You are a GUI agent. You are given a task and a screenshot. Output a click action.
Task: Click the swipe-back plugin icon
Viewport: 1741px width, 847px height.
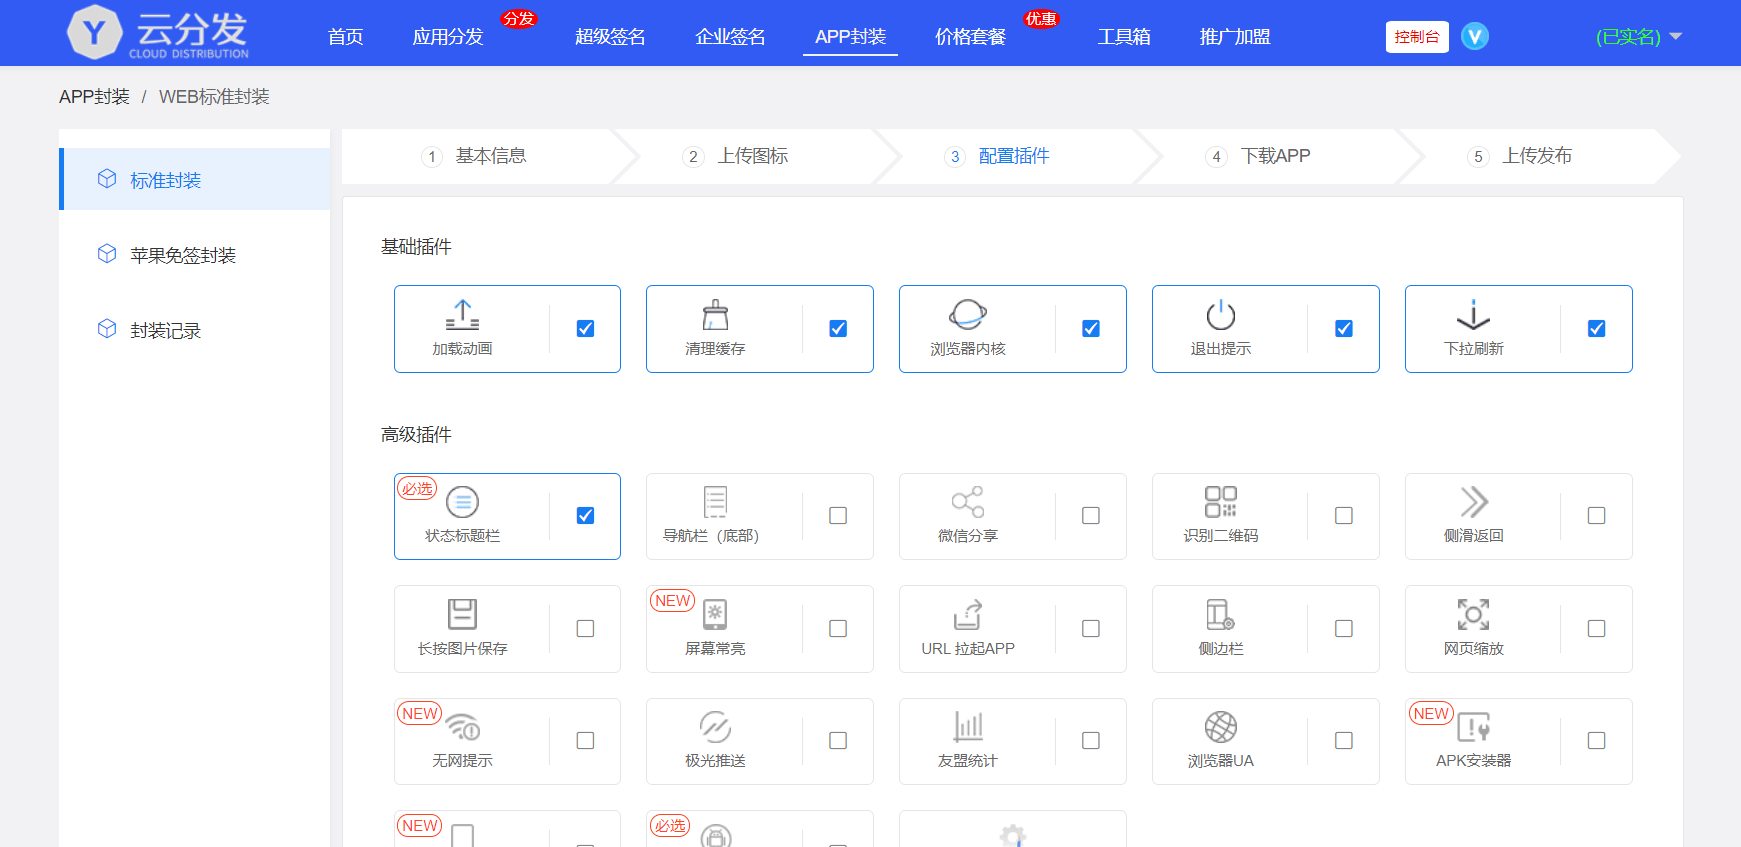tap(1473, 502)
